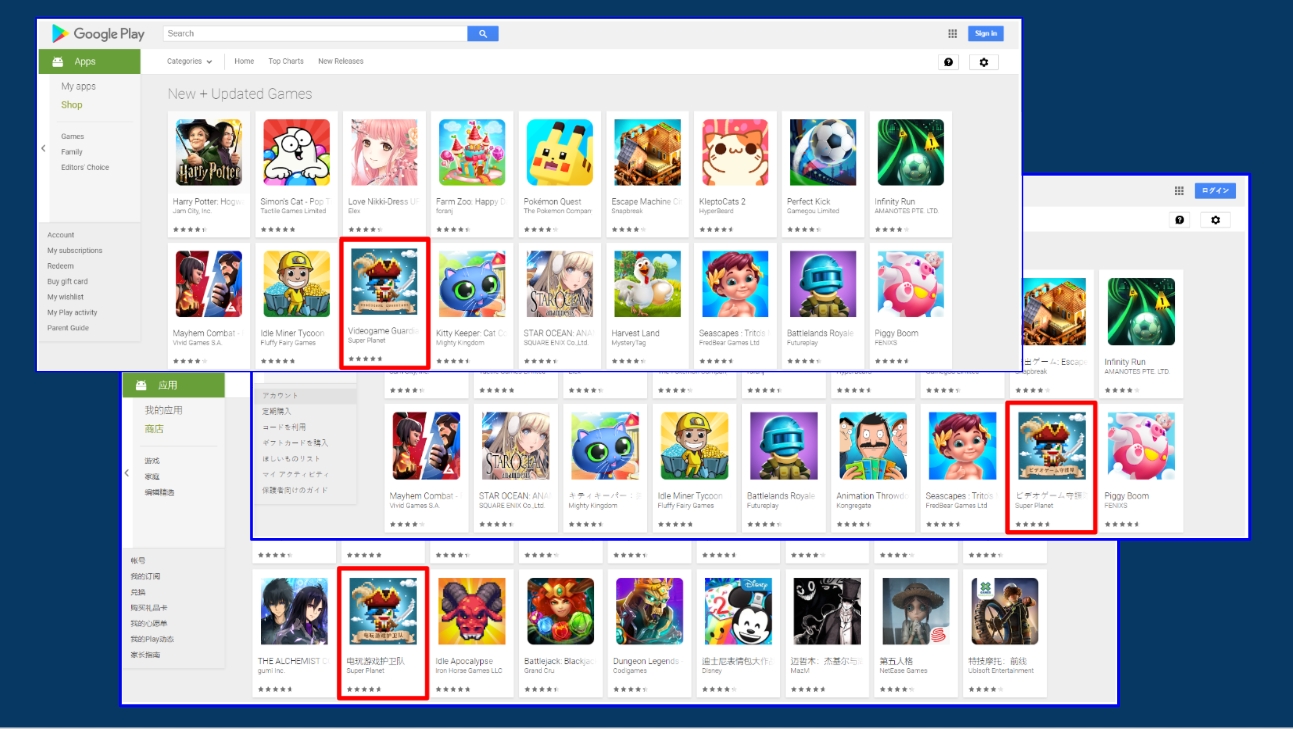Choose the Pokémon Quest app icon
Image resolution: width=1293 pixels, height=729 pixels.
559,153
